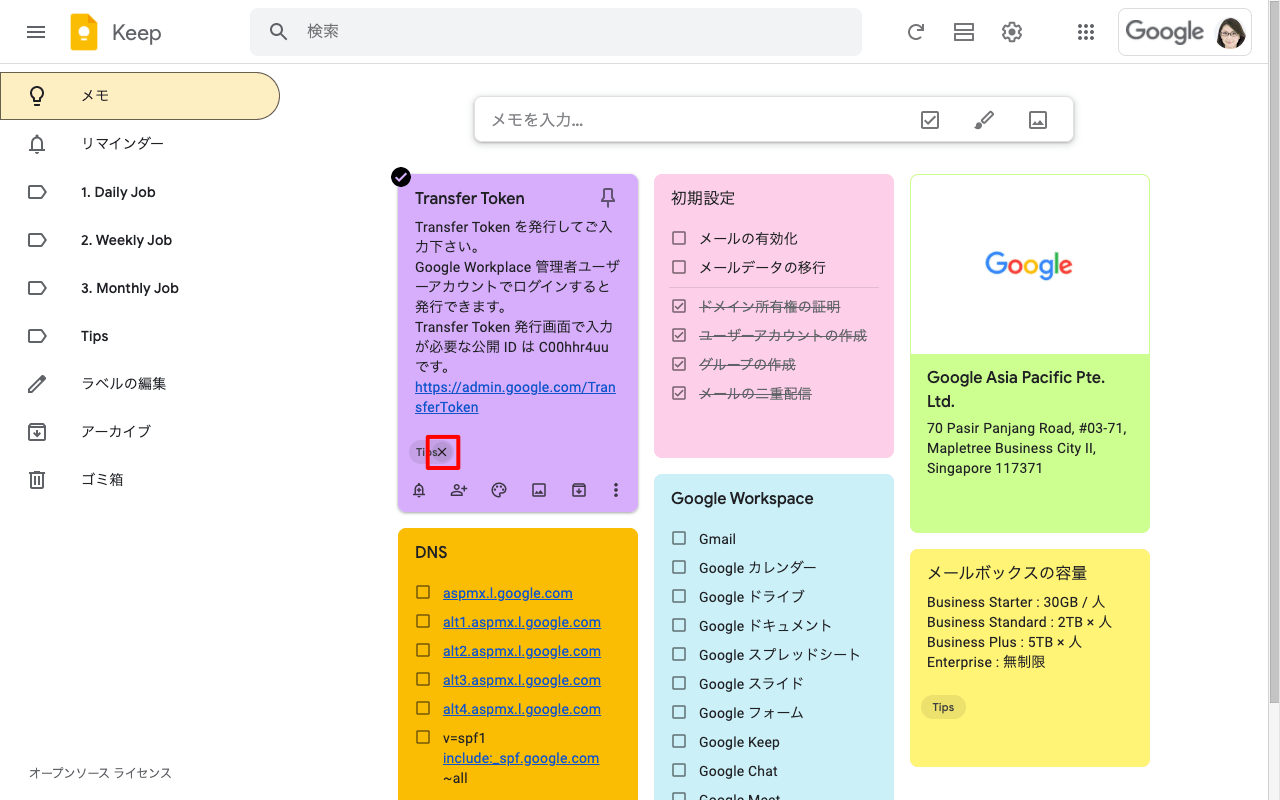Open the settings gear menu
This screenshot has width=1280, height=800.
(1012, 32)
